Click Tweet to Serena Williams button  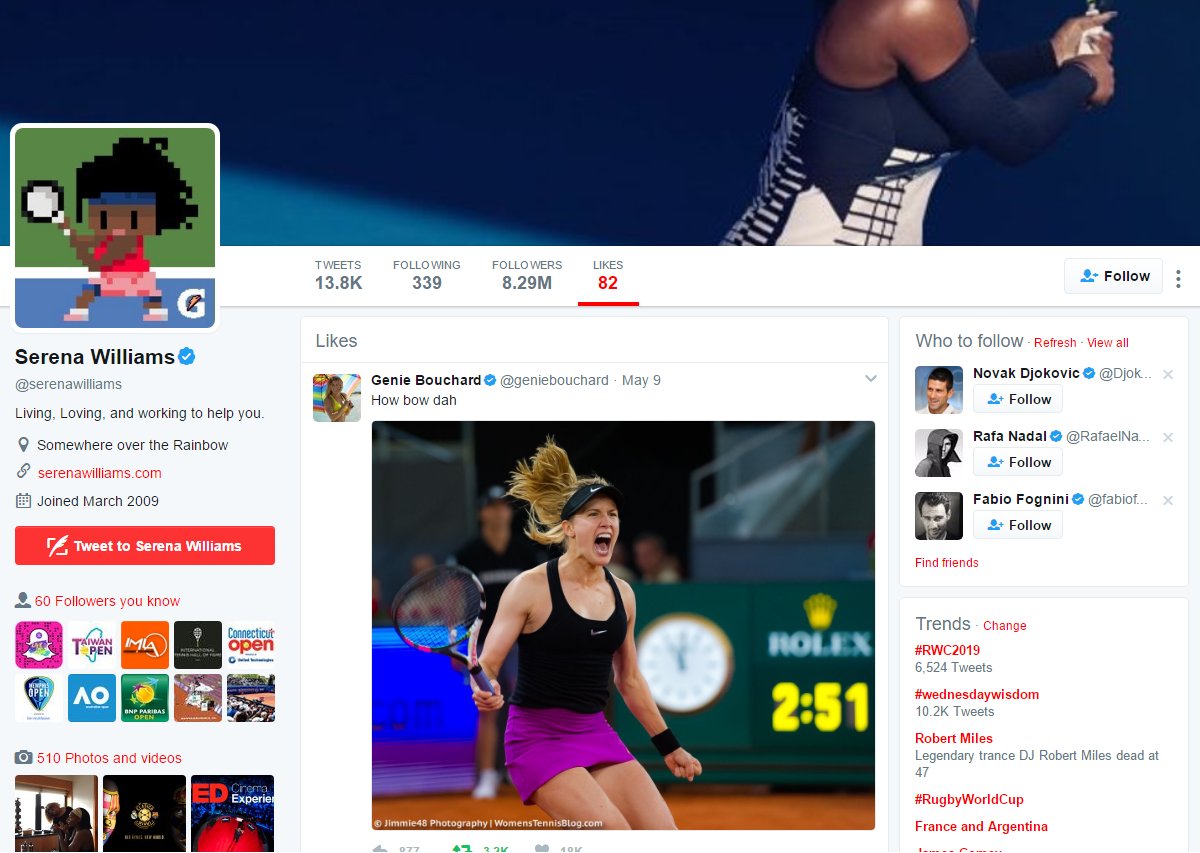click(145, 546)
